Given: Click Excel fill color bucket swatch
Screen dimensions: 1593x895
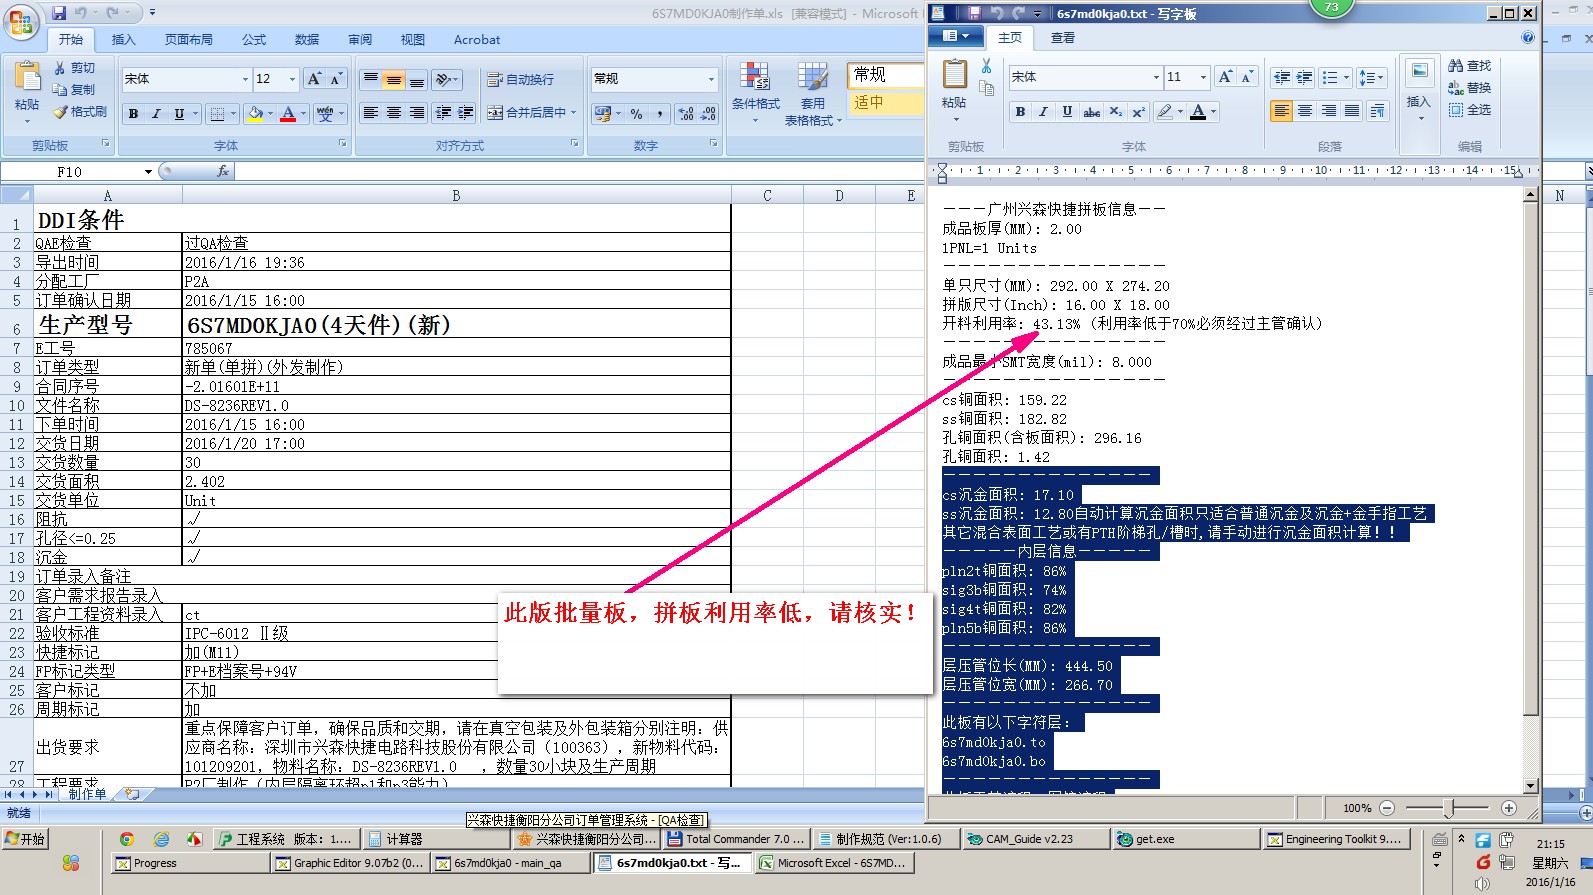Looking at the screenshot, I should [255, 114].
